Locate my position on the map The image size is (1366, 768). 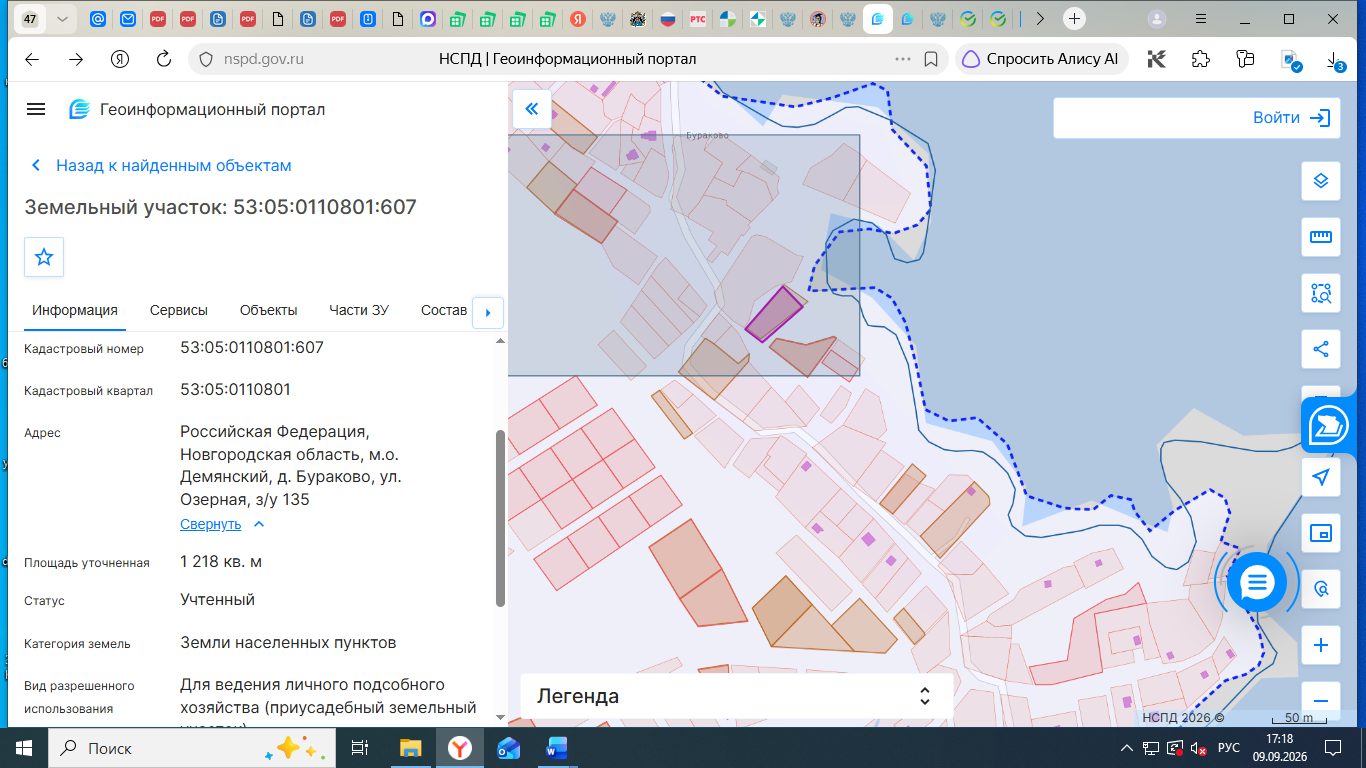(x=1320, y=477)
